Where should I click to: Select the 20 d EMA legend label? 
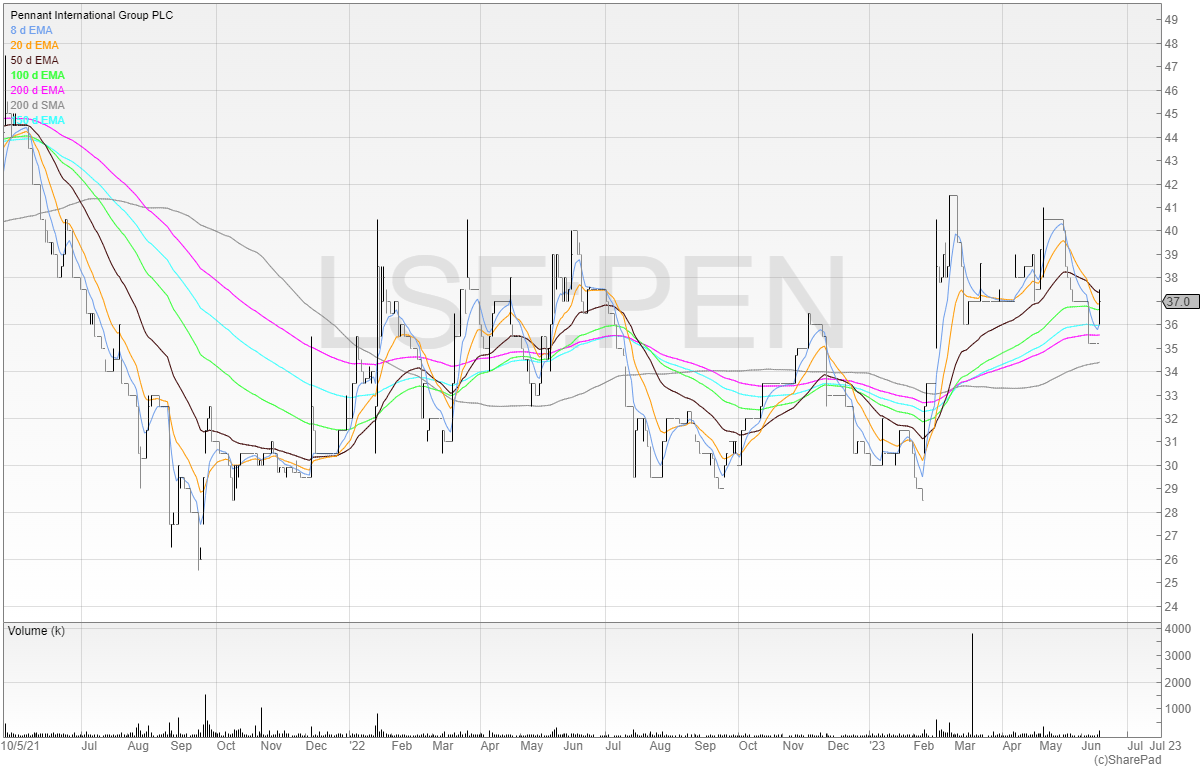click(35, 45)
